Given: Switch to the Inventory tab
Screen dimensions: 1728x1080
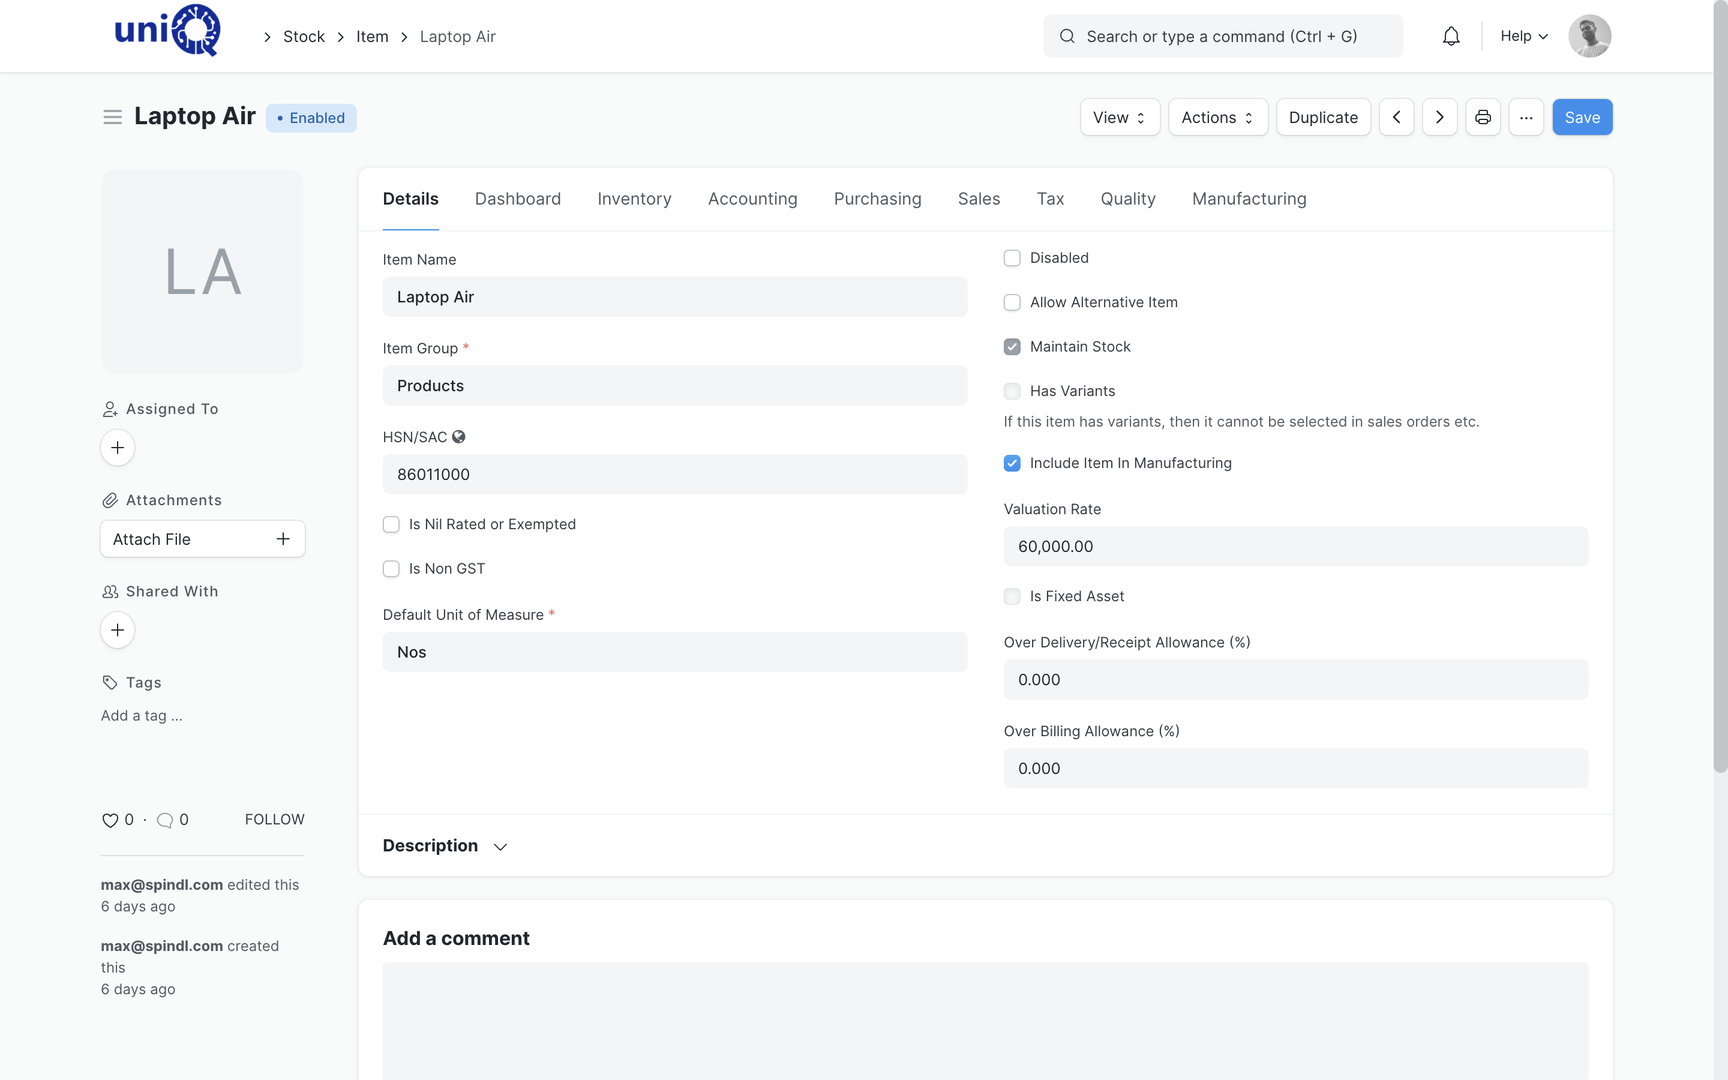Looking at the screenshot, I should click(x=634, y=199).
